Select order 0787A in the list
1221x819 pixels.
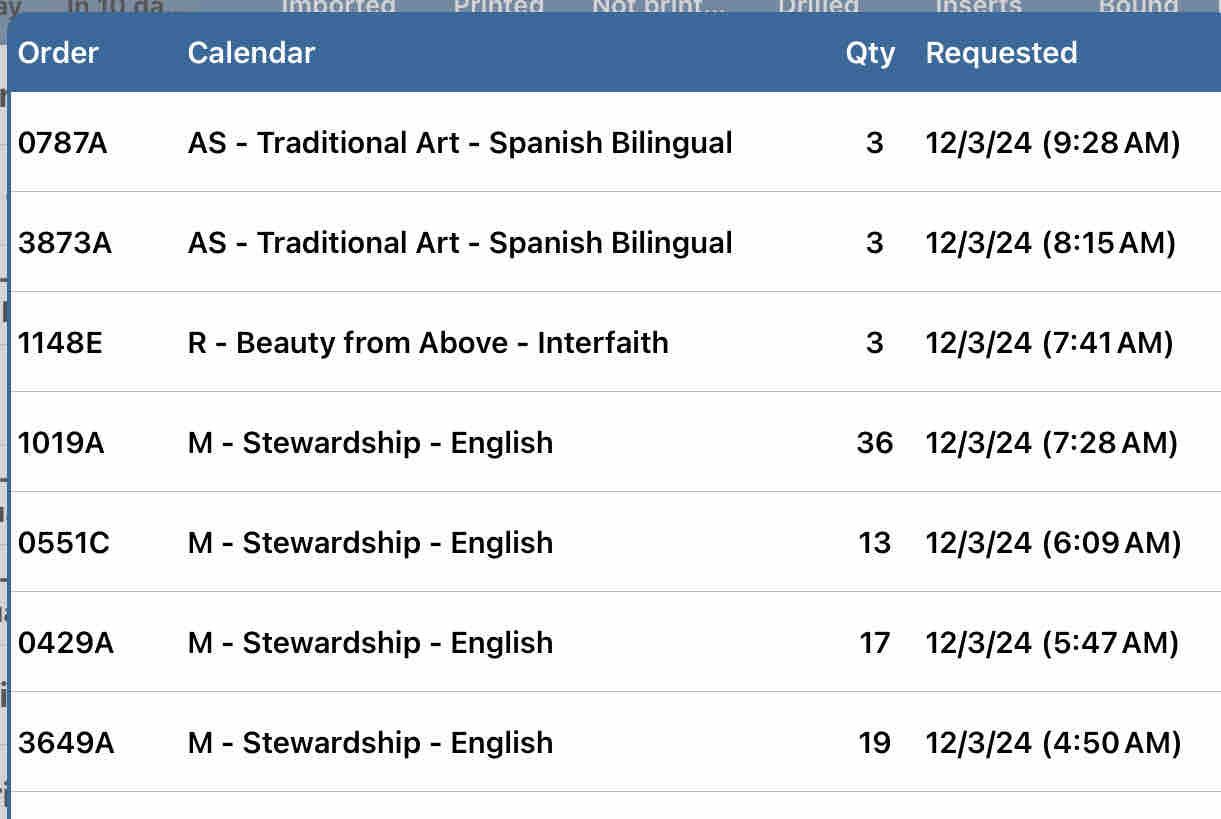click(62, 143)
